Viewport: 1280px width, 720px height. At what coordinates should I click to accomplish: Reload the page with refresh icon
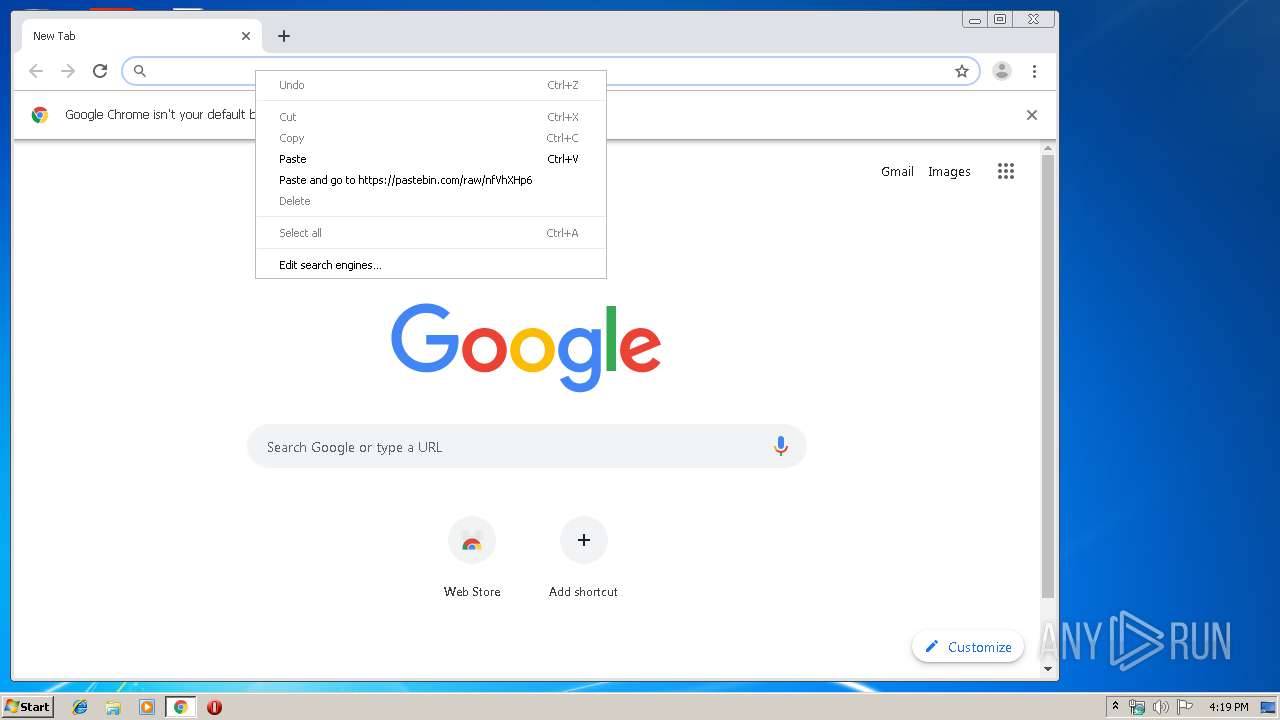[100, 71]
